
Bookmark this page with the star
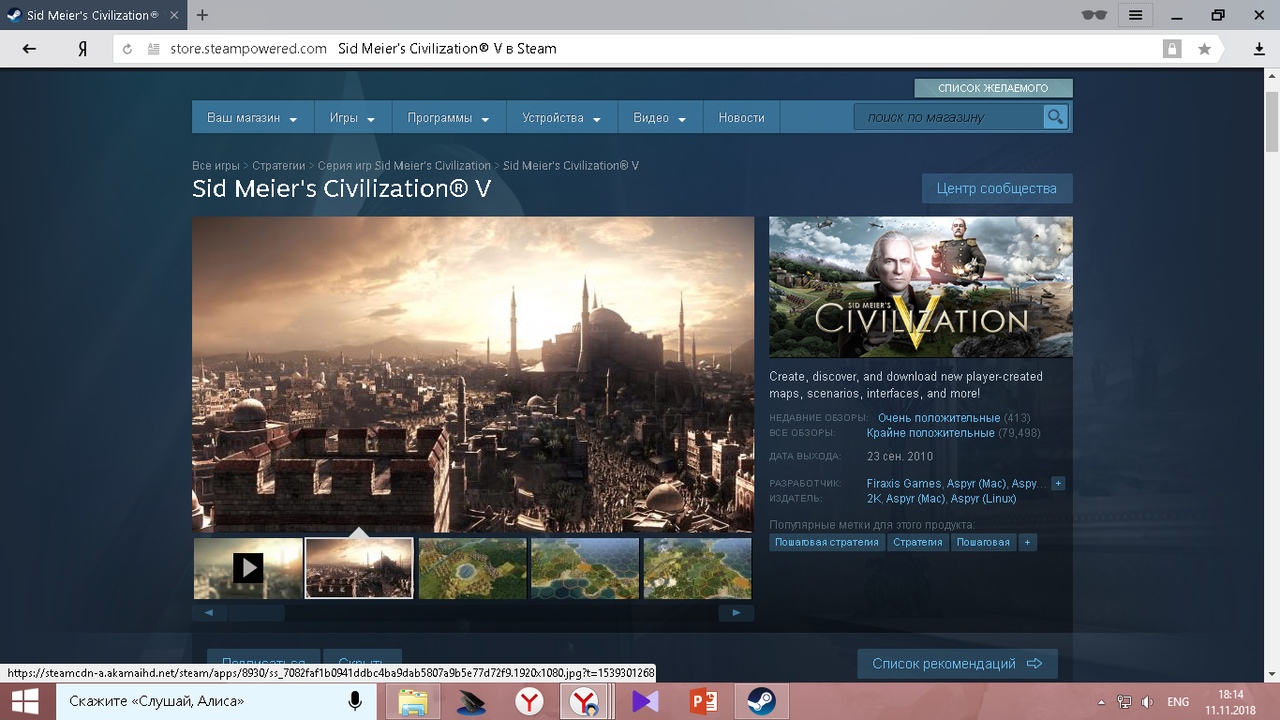(1205, 48)
